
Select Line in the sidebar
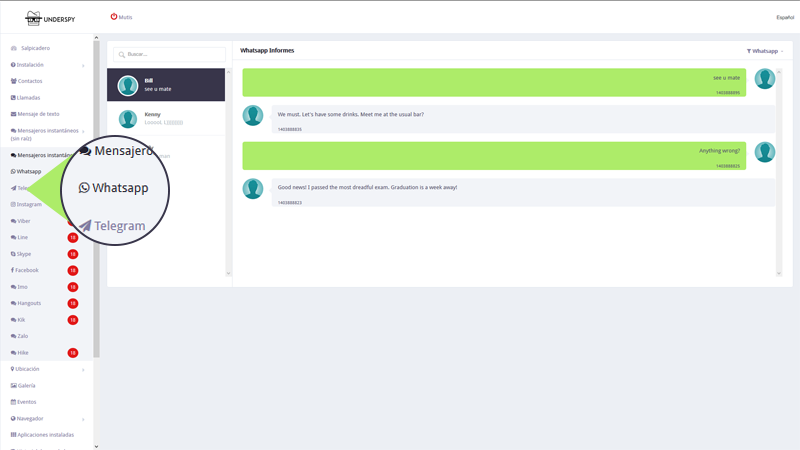[19, 237]
